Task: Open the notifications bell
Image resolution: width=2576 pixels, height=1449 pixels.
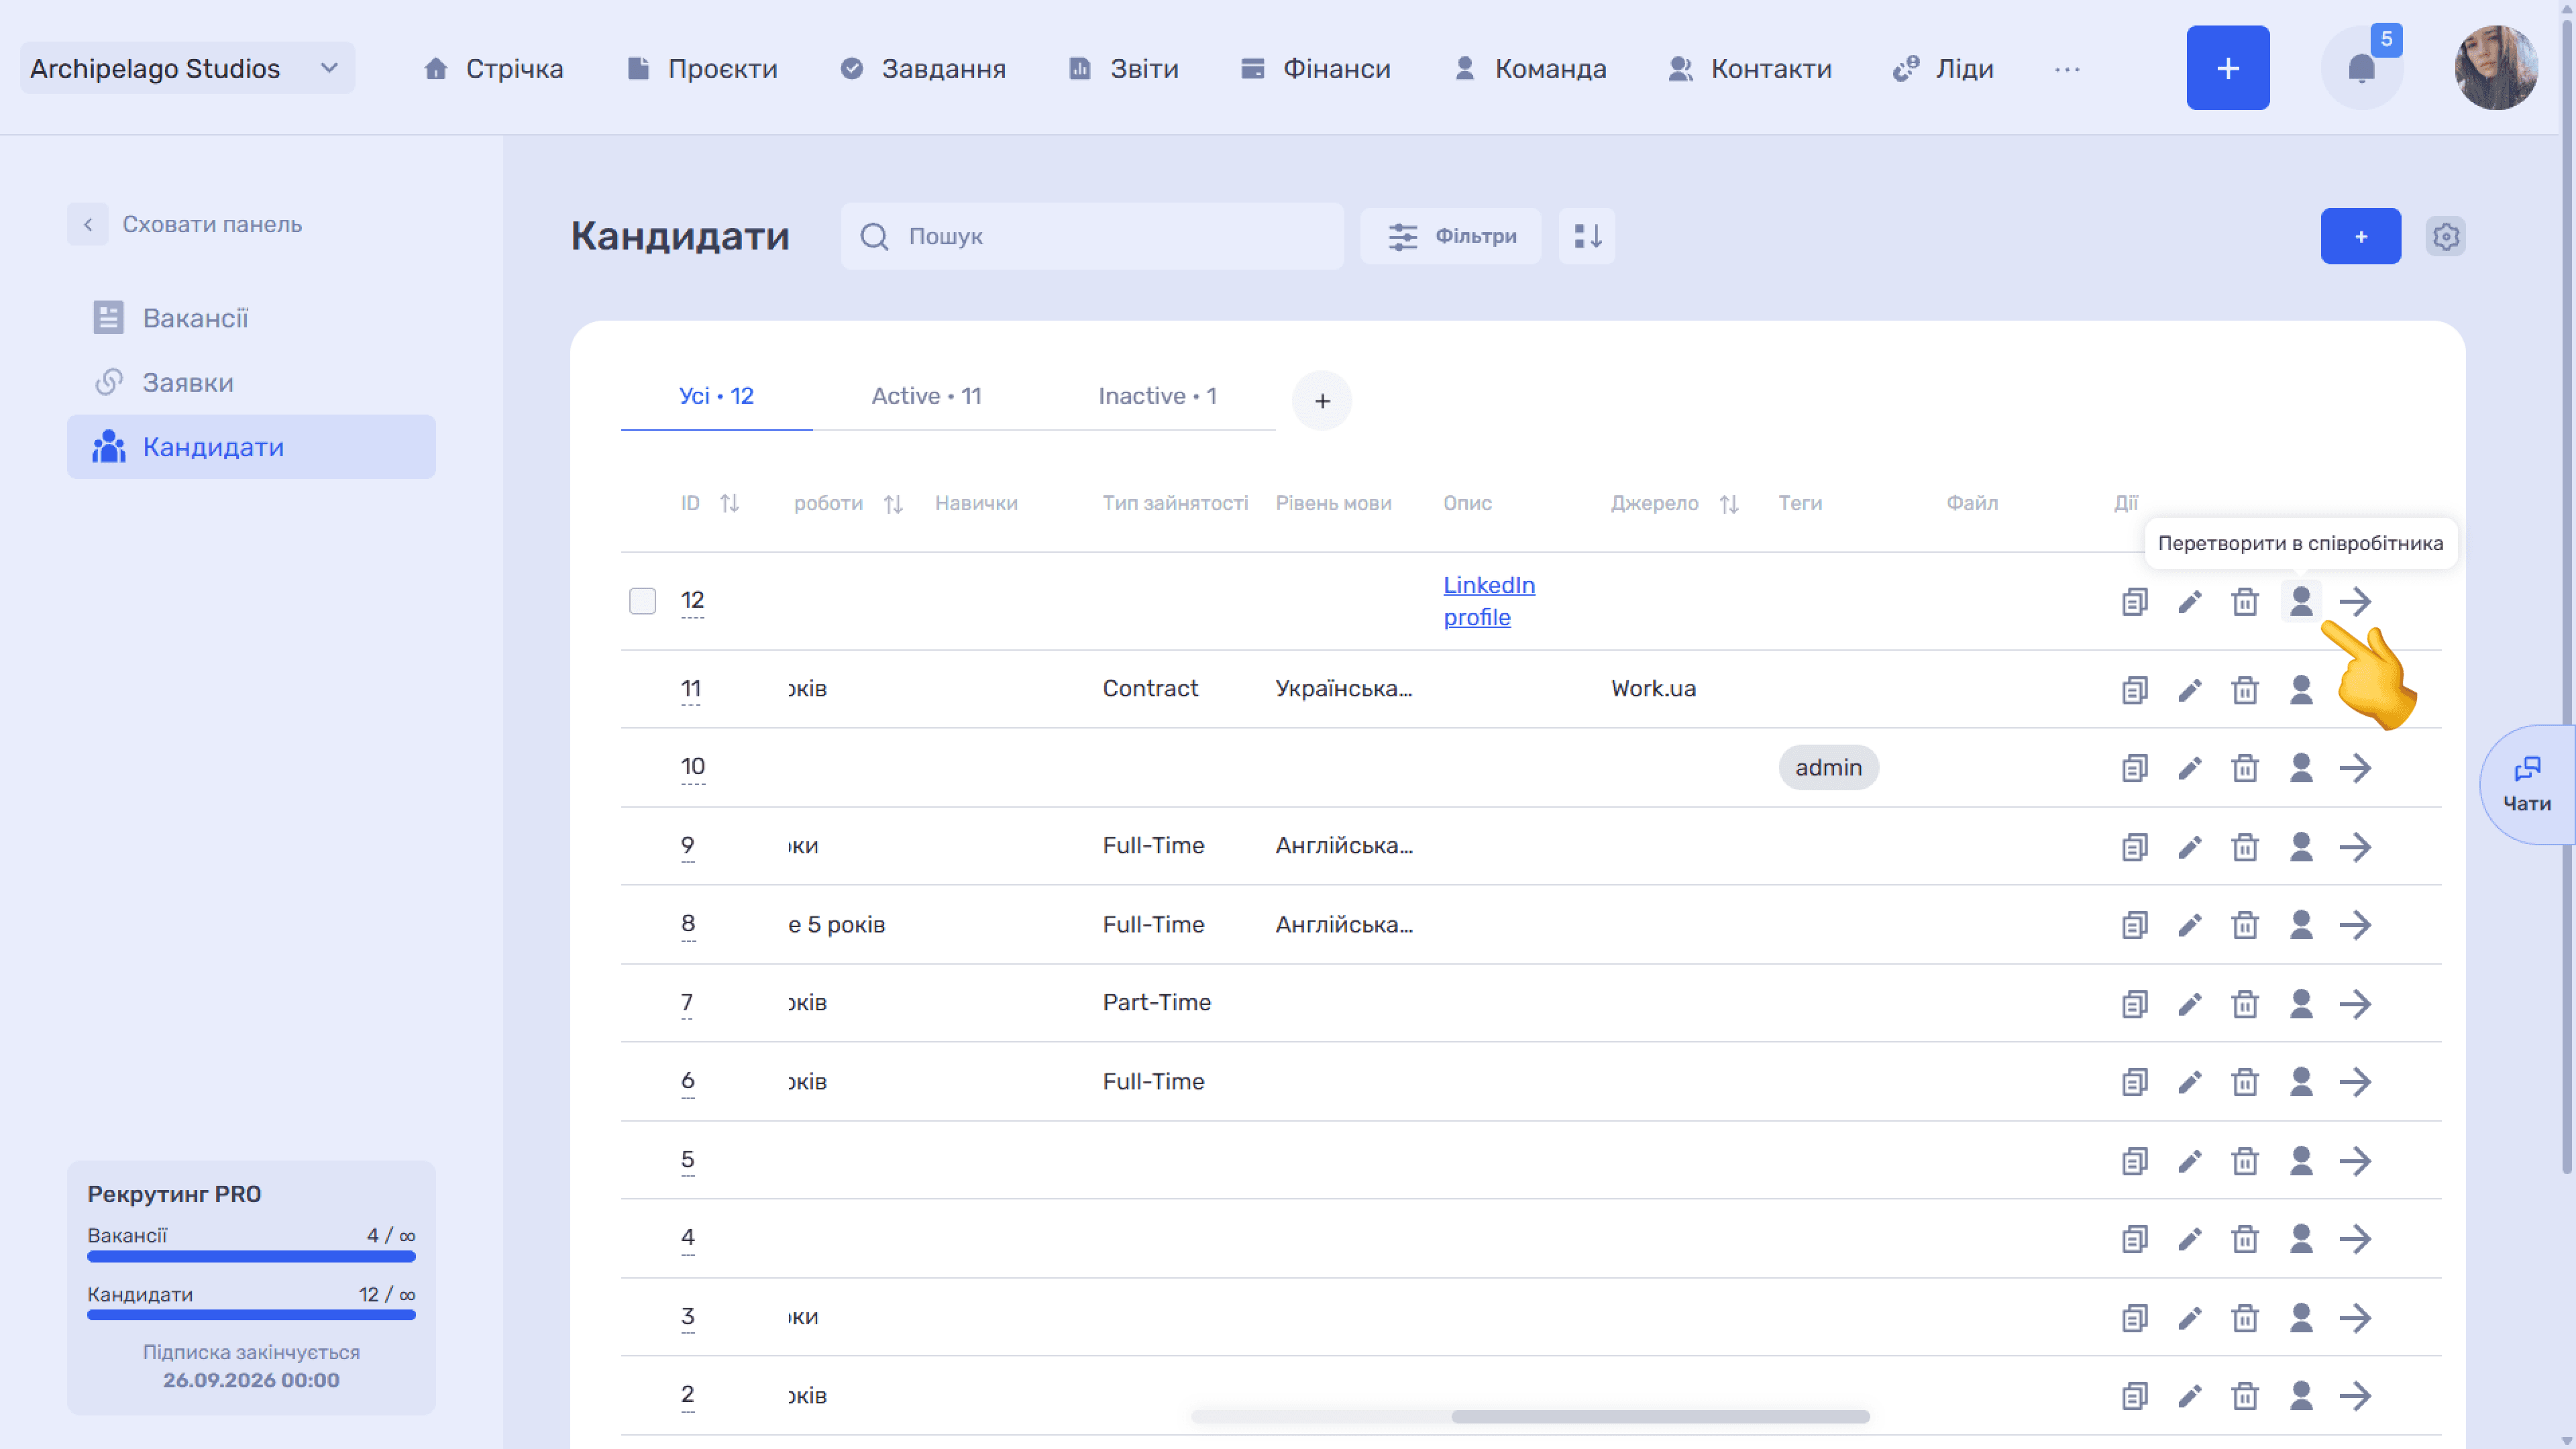Action: [x=2361, y=68]
